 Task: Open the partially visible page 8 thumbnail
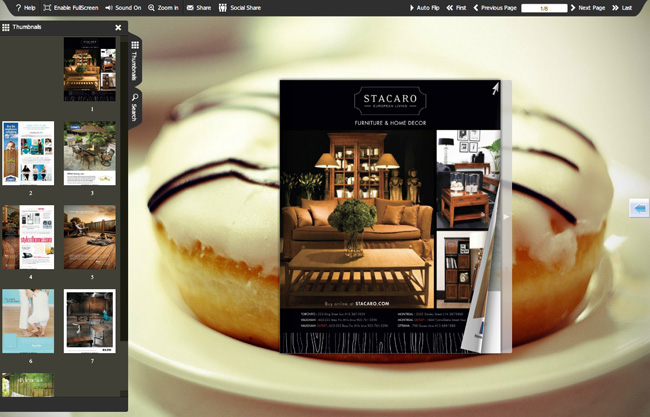pos(28,385)
